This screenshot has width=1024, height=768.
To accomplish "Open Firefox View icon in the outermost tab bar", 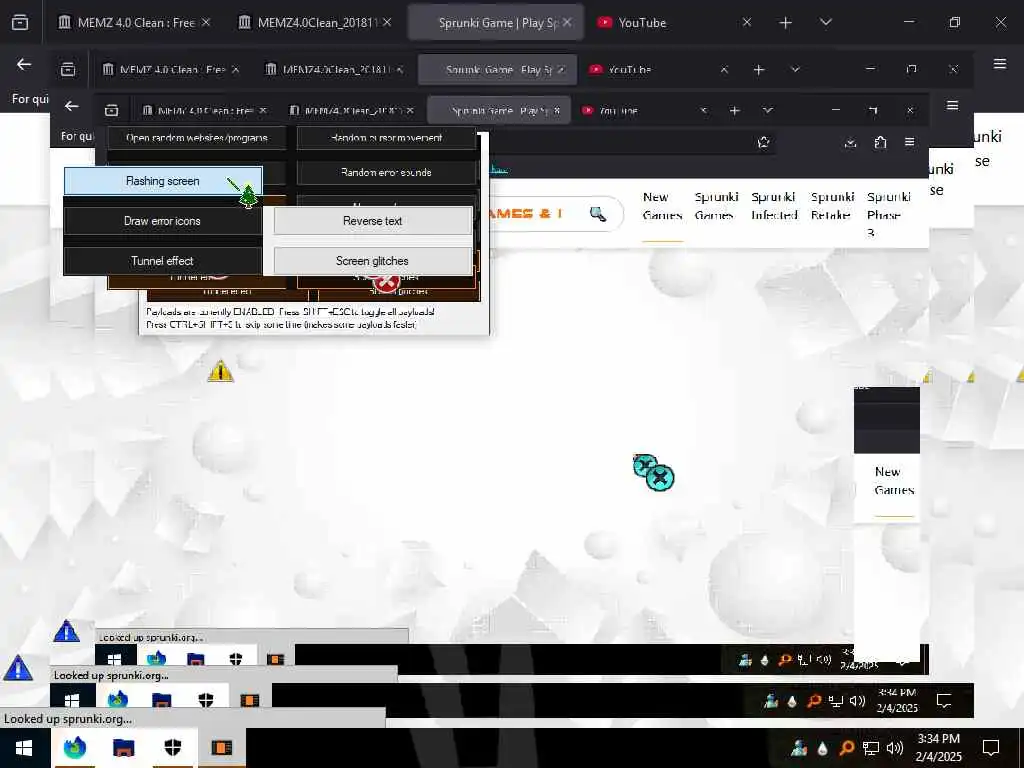I will tap(20, 23).
